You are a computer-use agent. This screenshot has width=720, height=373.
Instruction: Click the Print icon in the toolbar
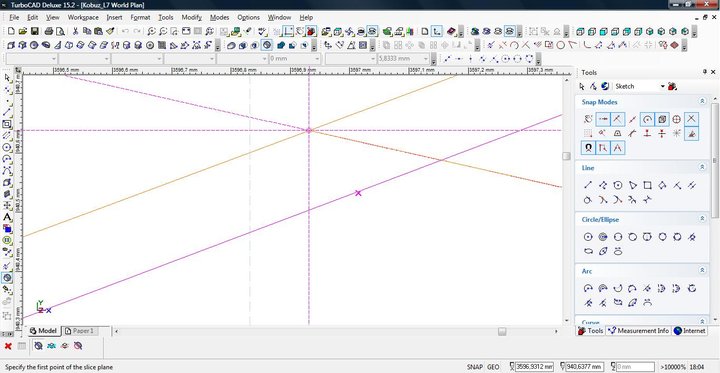pyautogui.click(x=49, y=31)
